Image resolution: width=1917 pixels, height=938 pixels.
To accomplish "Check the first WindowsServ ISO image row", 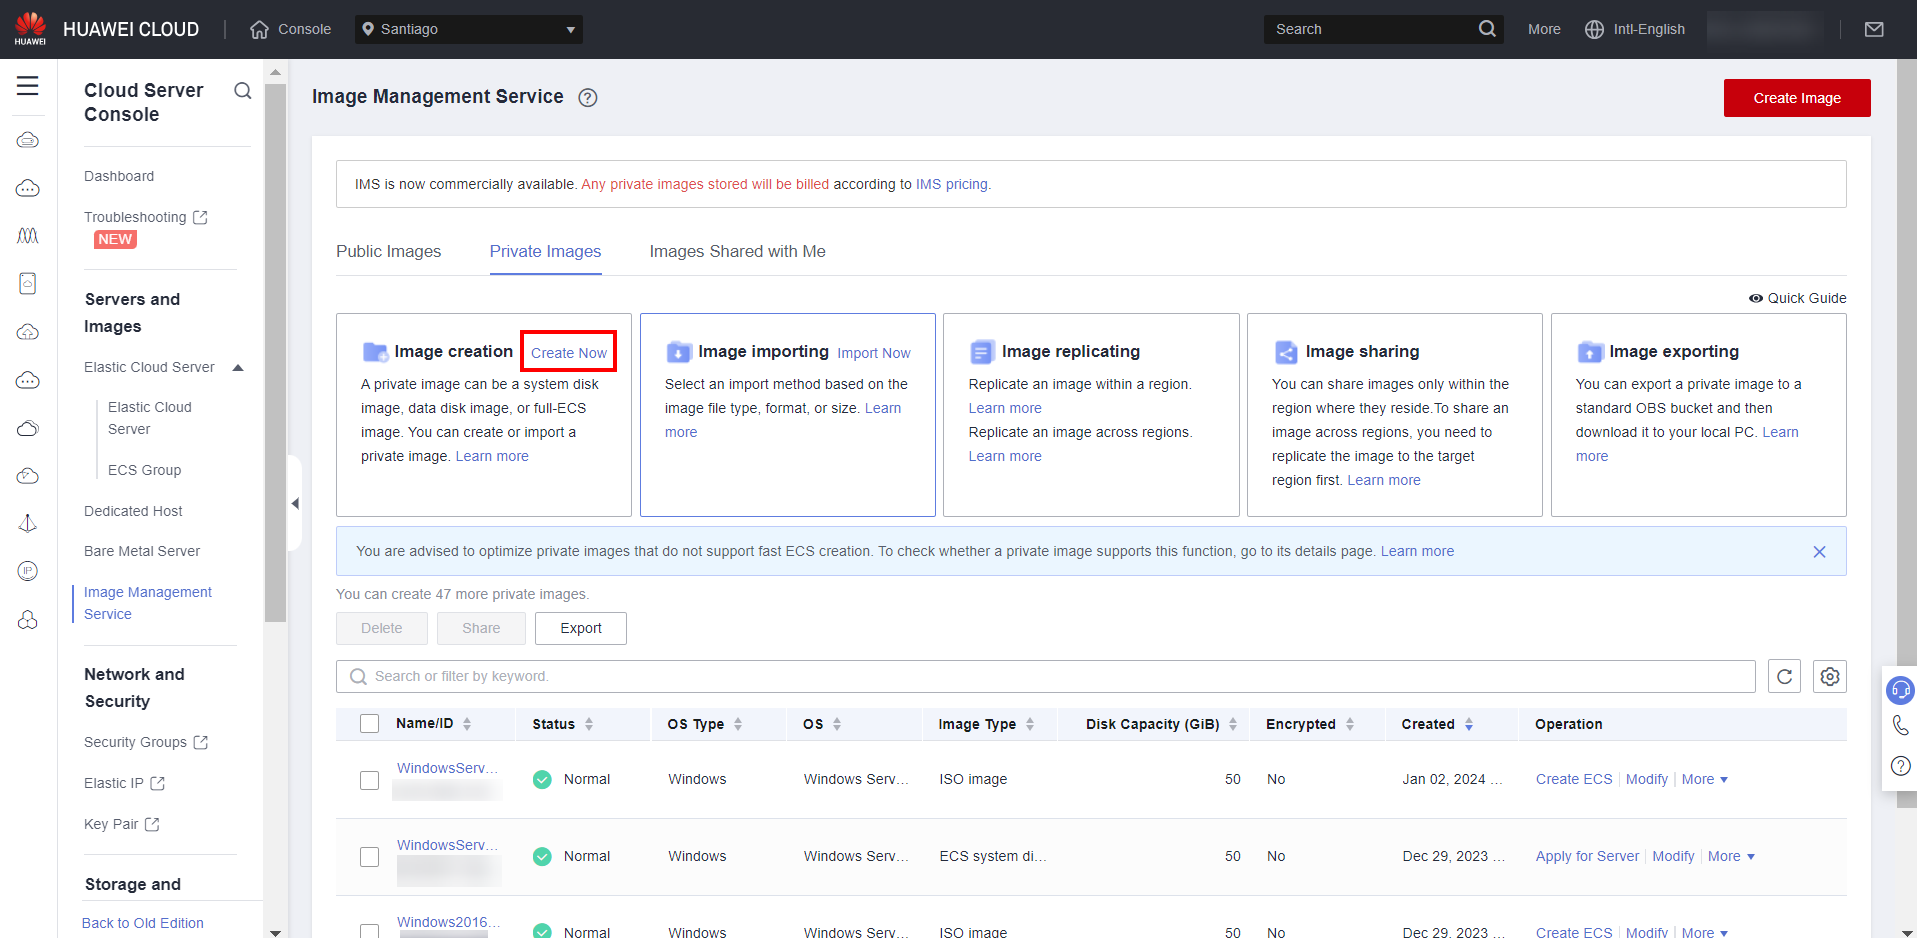I will click(x=370, y=780).
